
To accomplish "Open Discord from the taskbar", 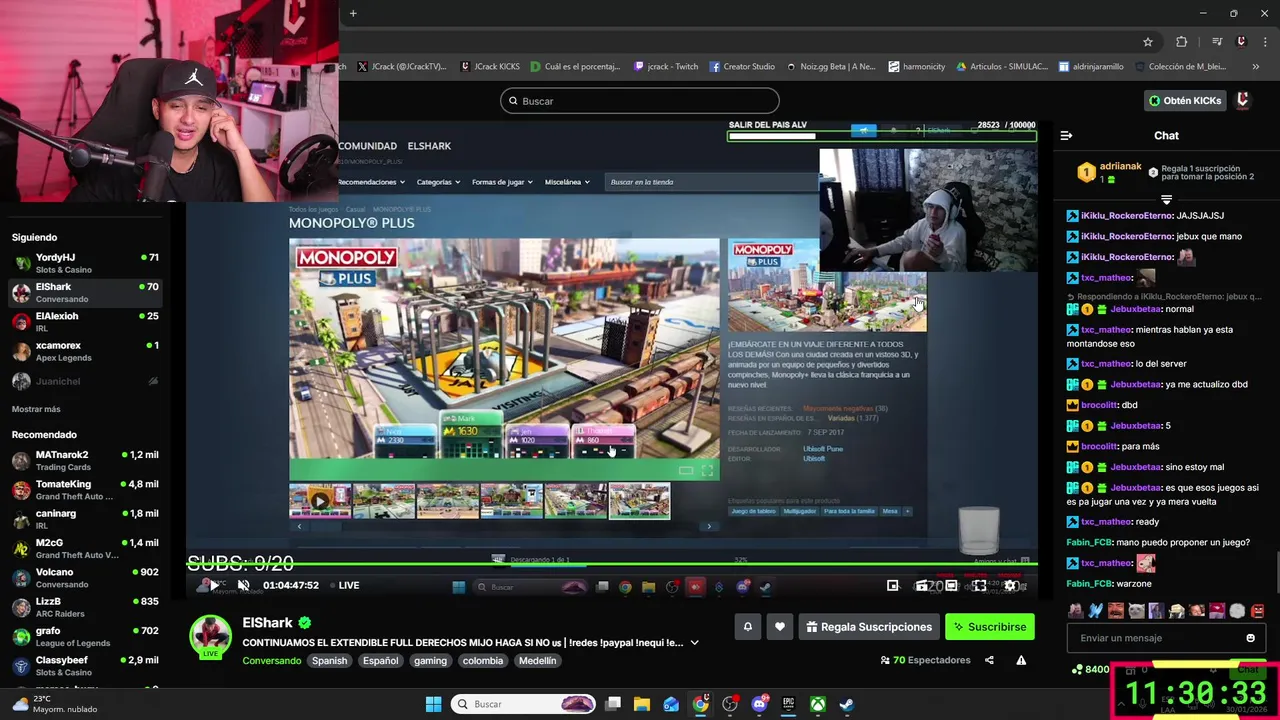I will click(x=759, y=704).
